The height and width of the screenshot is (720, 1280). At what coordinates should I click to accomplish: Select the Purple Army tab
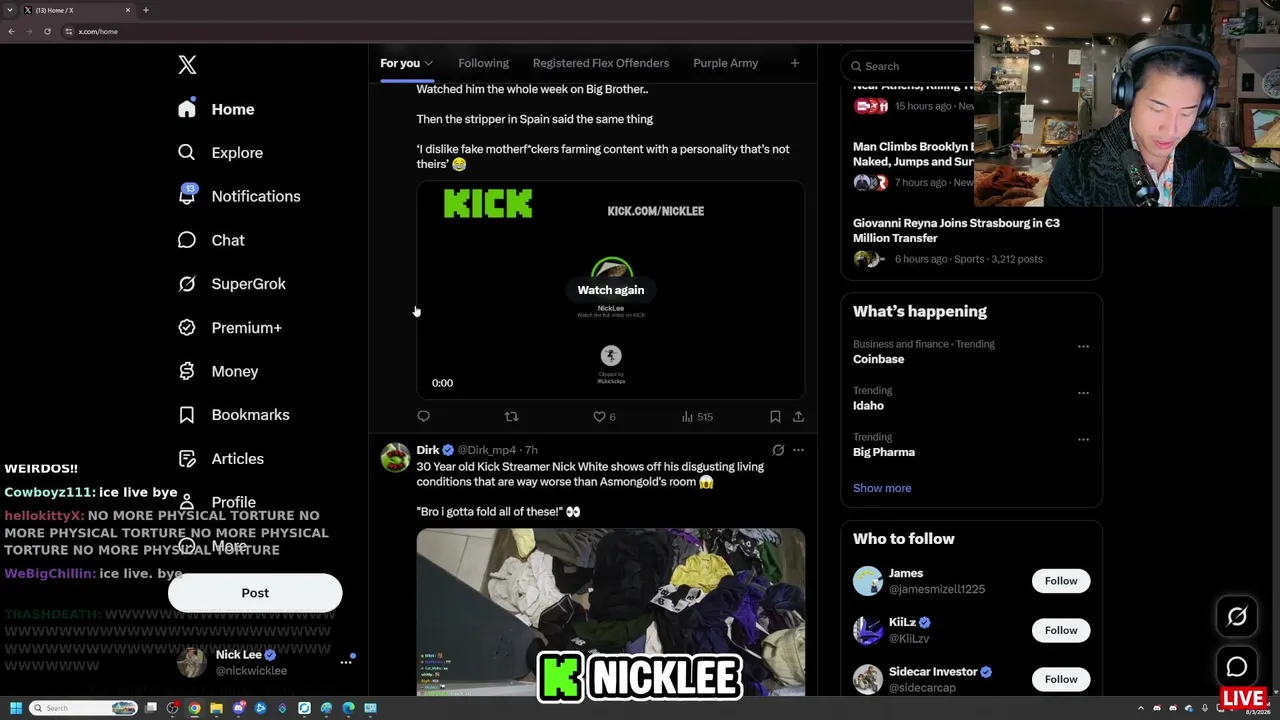pos(725,63)
